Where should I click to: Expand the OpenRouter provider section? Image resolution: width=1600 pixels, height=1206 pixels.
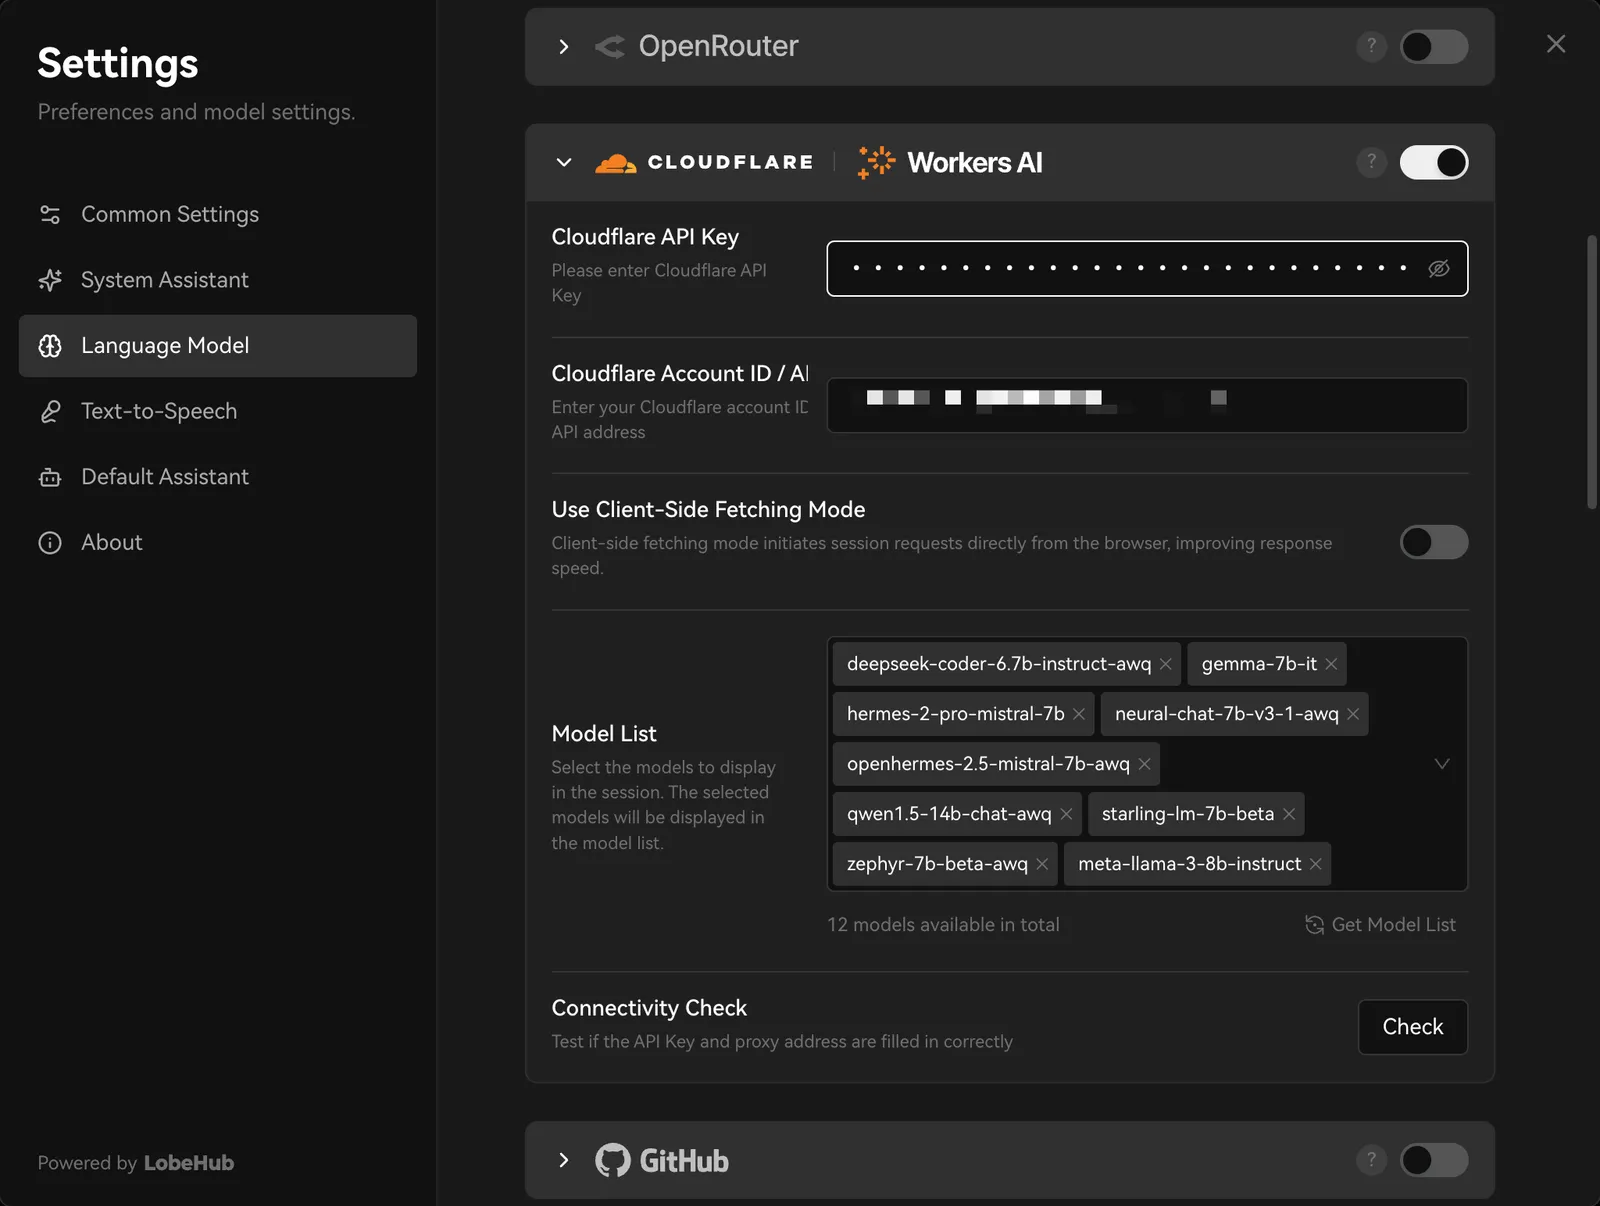(x=564, y=46)
